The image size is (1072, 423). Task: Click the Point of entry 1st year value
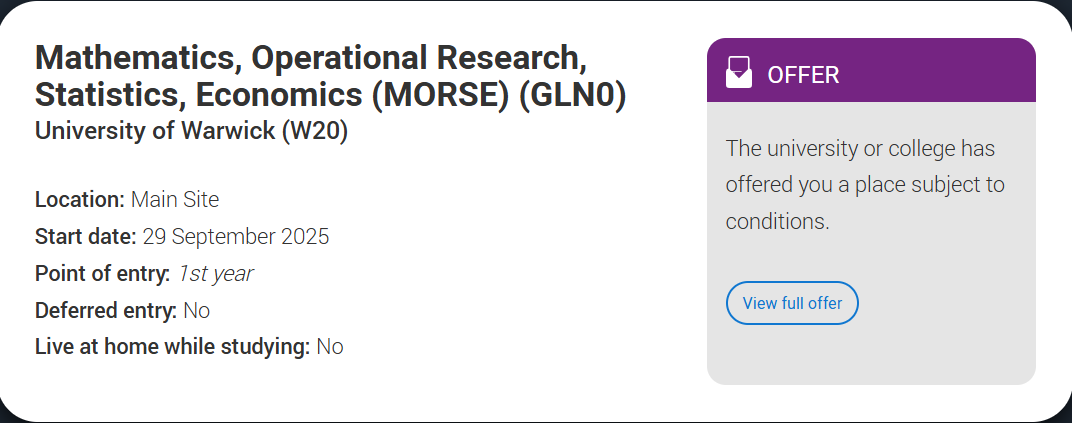215,274
